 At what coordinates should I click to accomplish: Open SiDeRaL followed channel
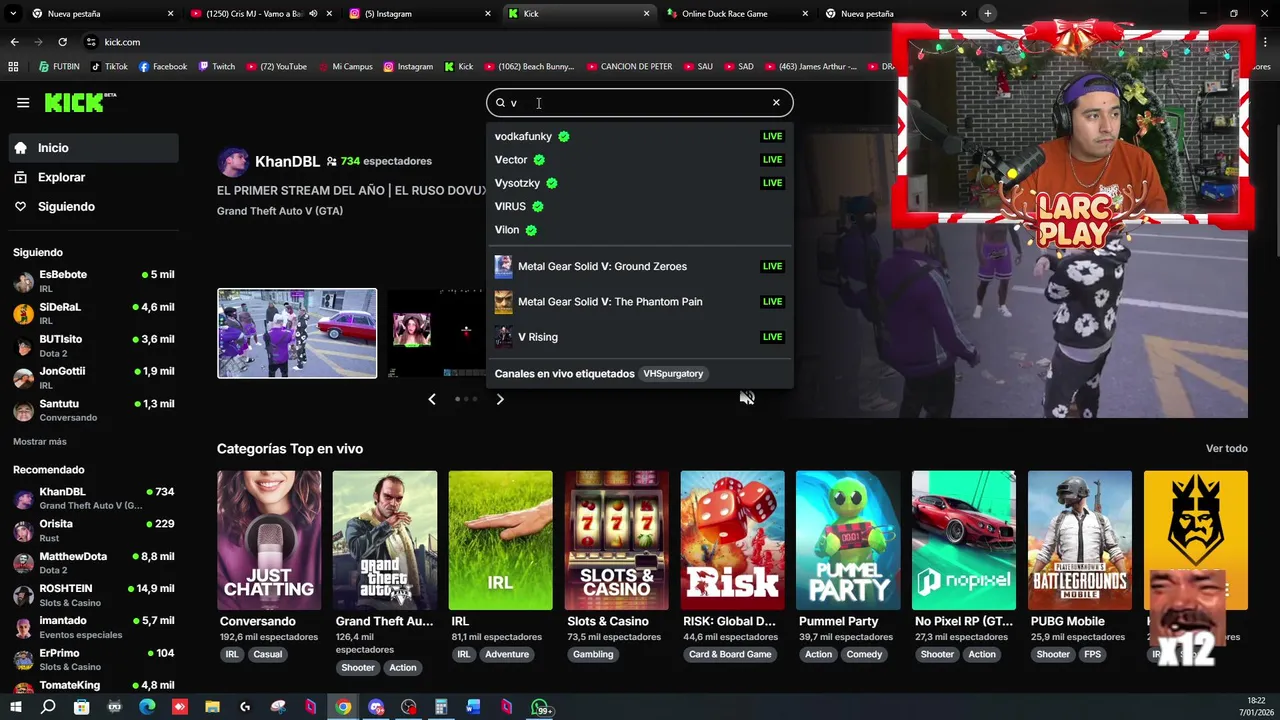click(x=94, y=313)
